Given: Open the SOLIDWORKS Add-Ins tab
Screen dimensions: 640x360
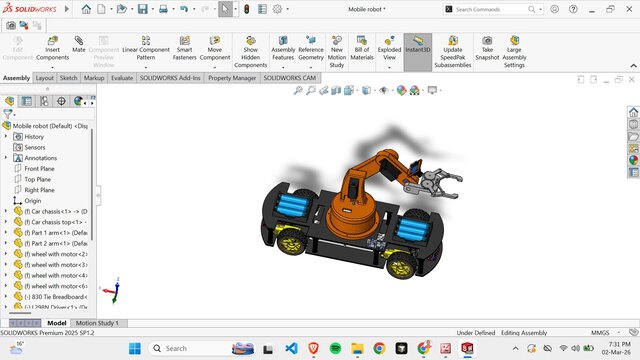Looking at the screenshot, I should 170,78.
